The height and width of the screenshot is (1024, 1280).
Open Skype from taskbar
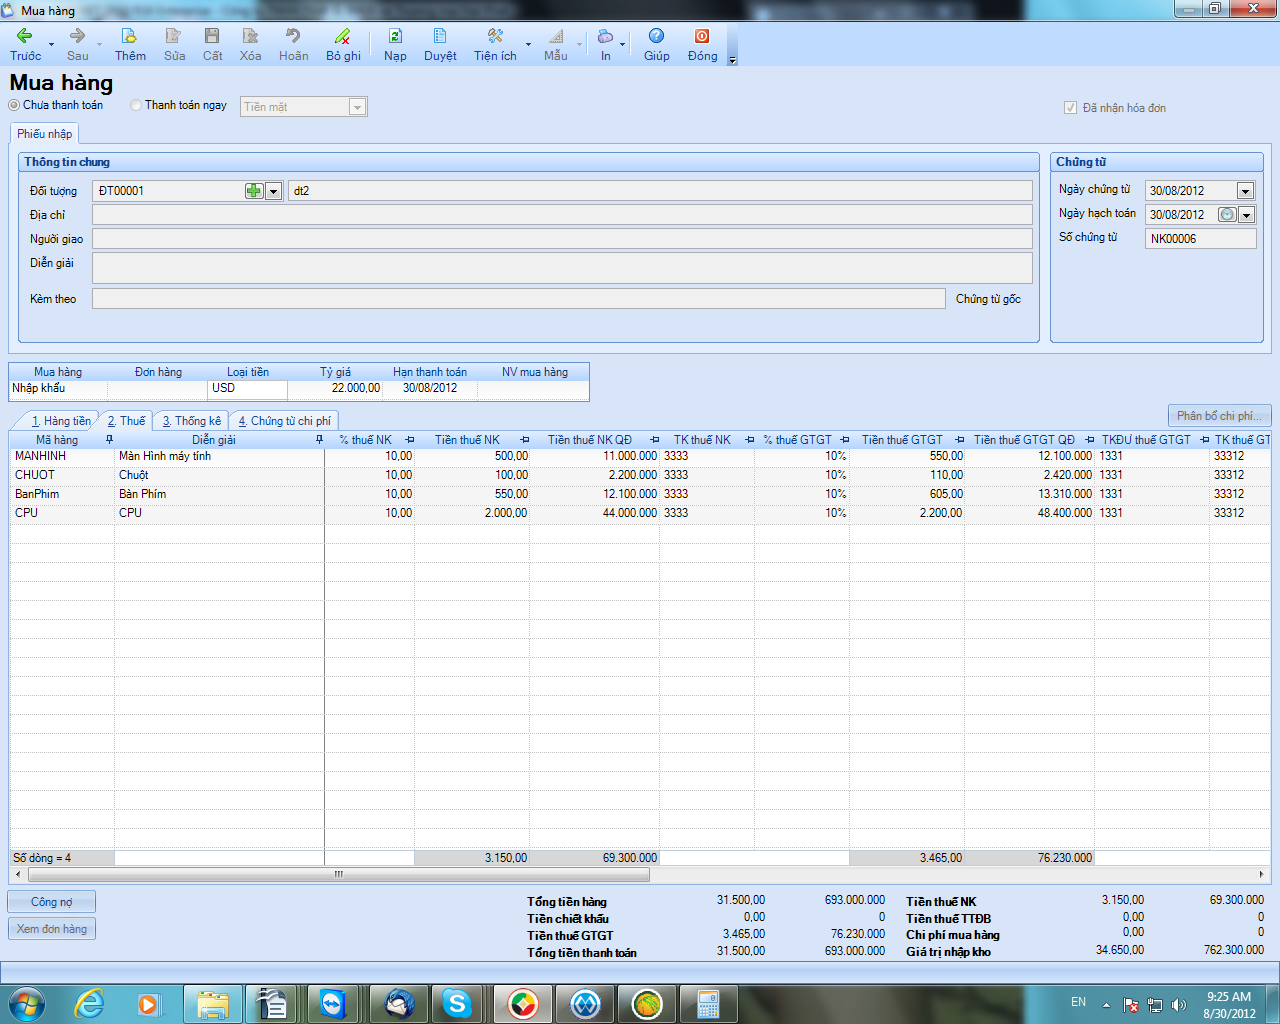click(457, 1003)
